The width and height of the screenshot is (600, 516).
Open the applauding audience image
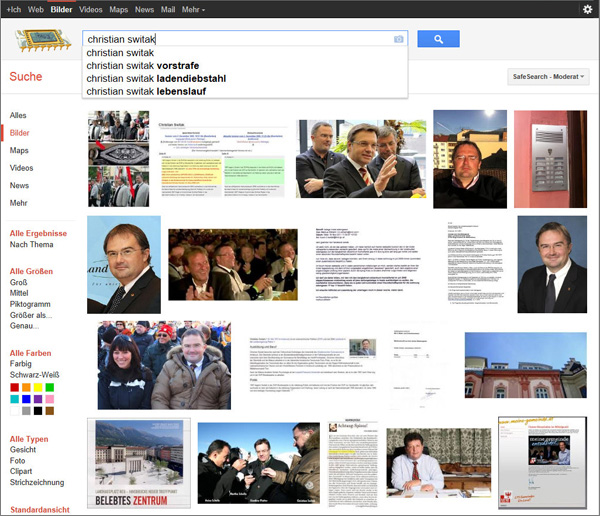pos(233,265)
